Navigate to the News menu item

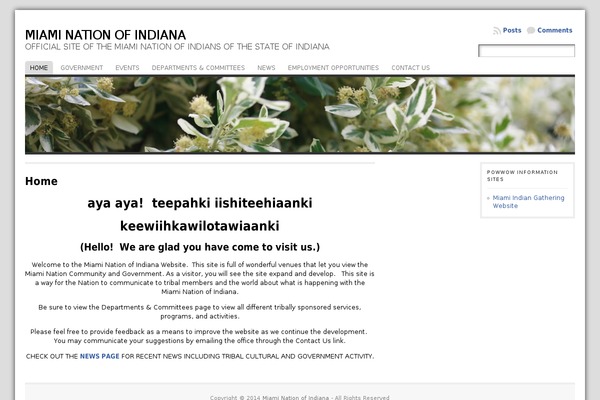pyautogui.click(x=266, y=68)
